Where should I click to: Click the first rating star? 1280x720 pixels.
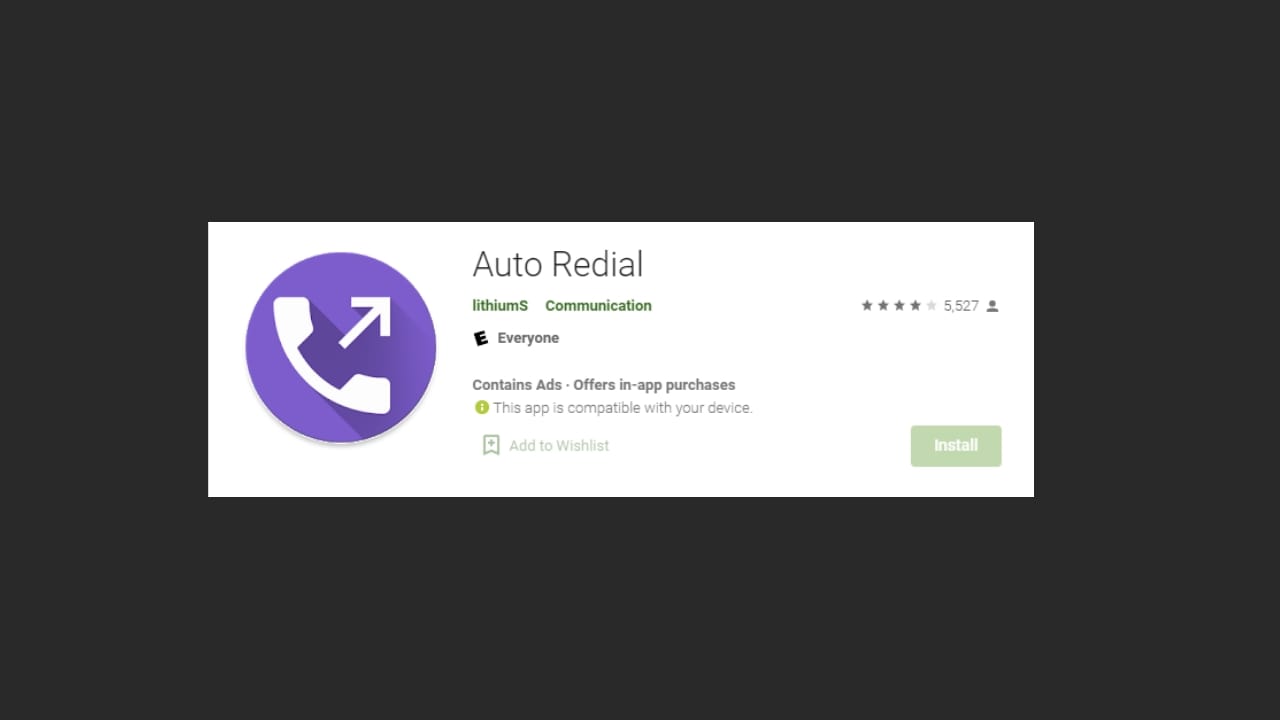click(867, 306)
